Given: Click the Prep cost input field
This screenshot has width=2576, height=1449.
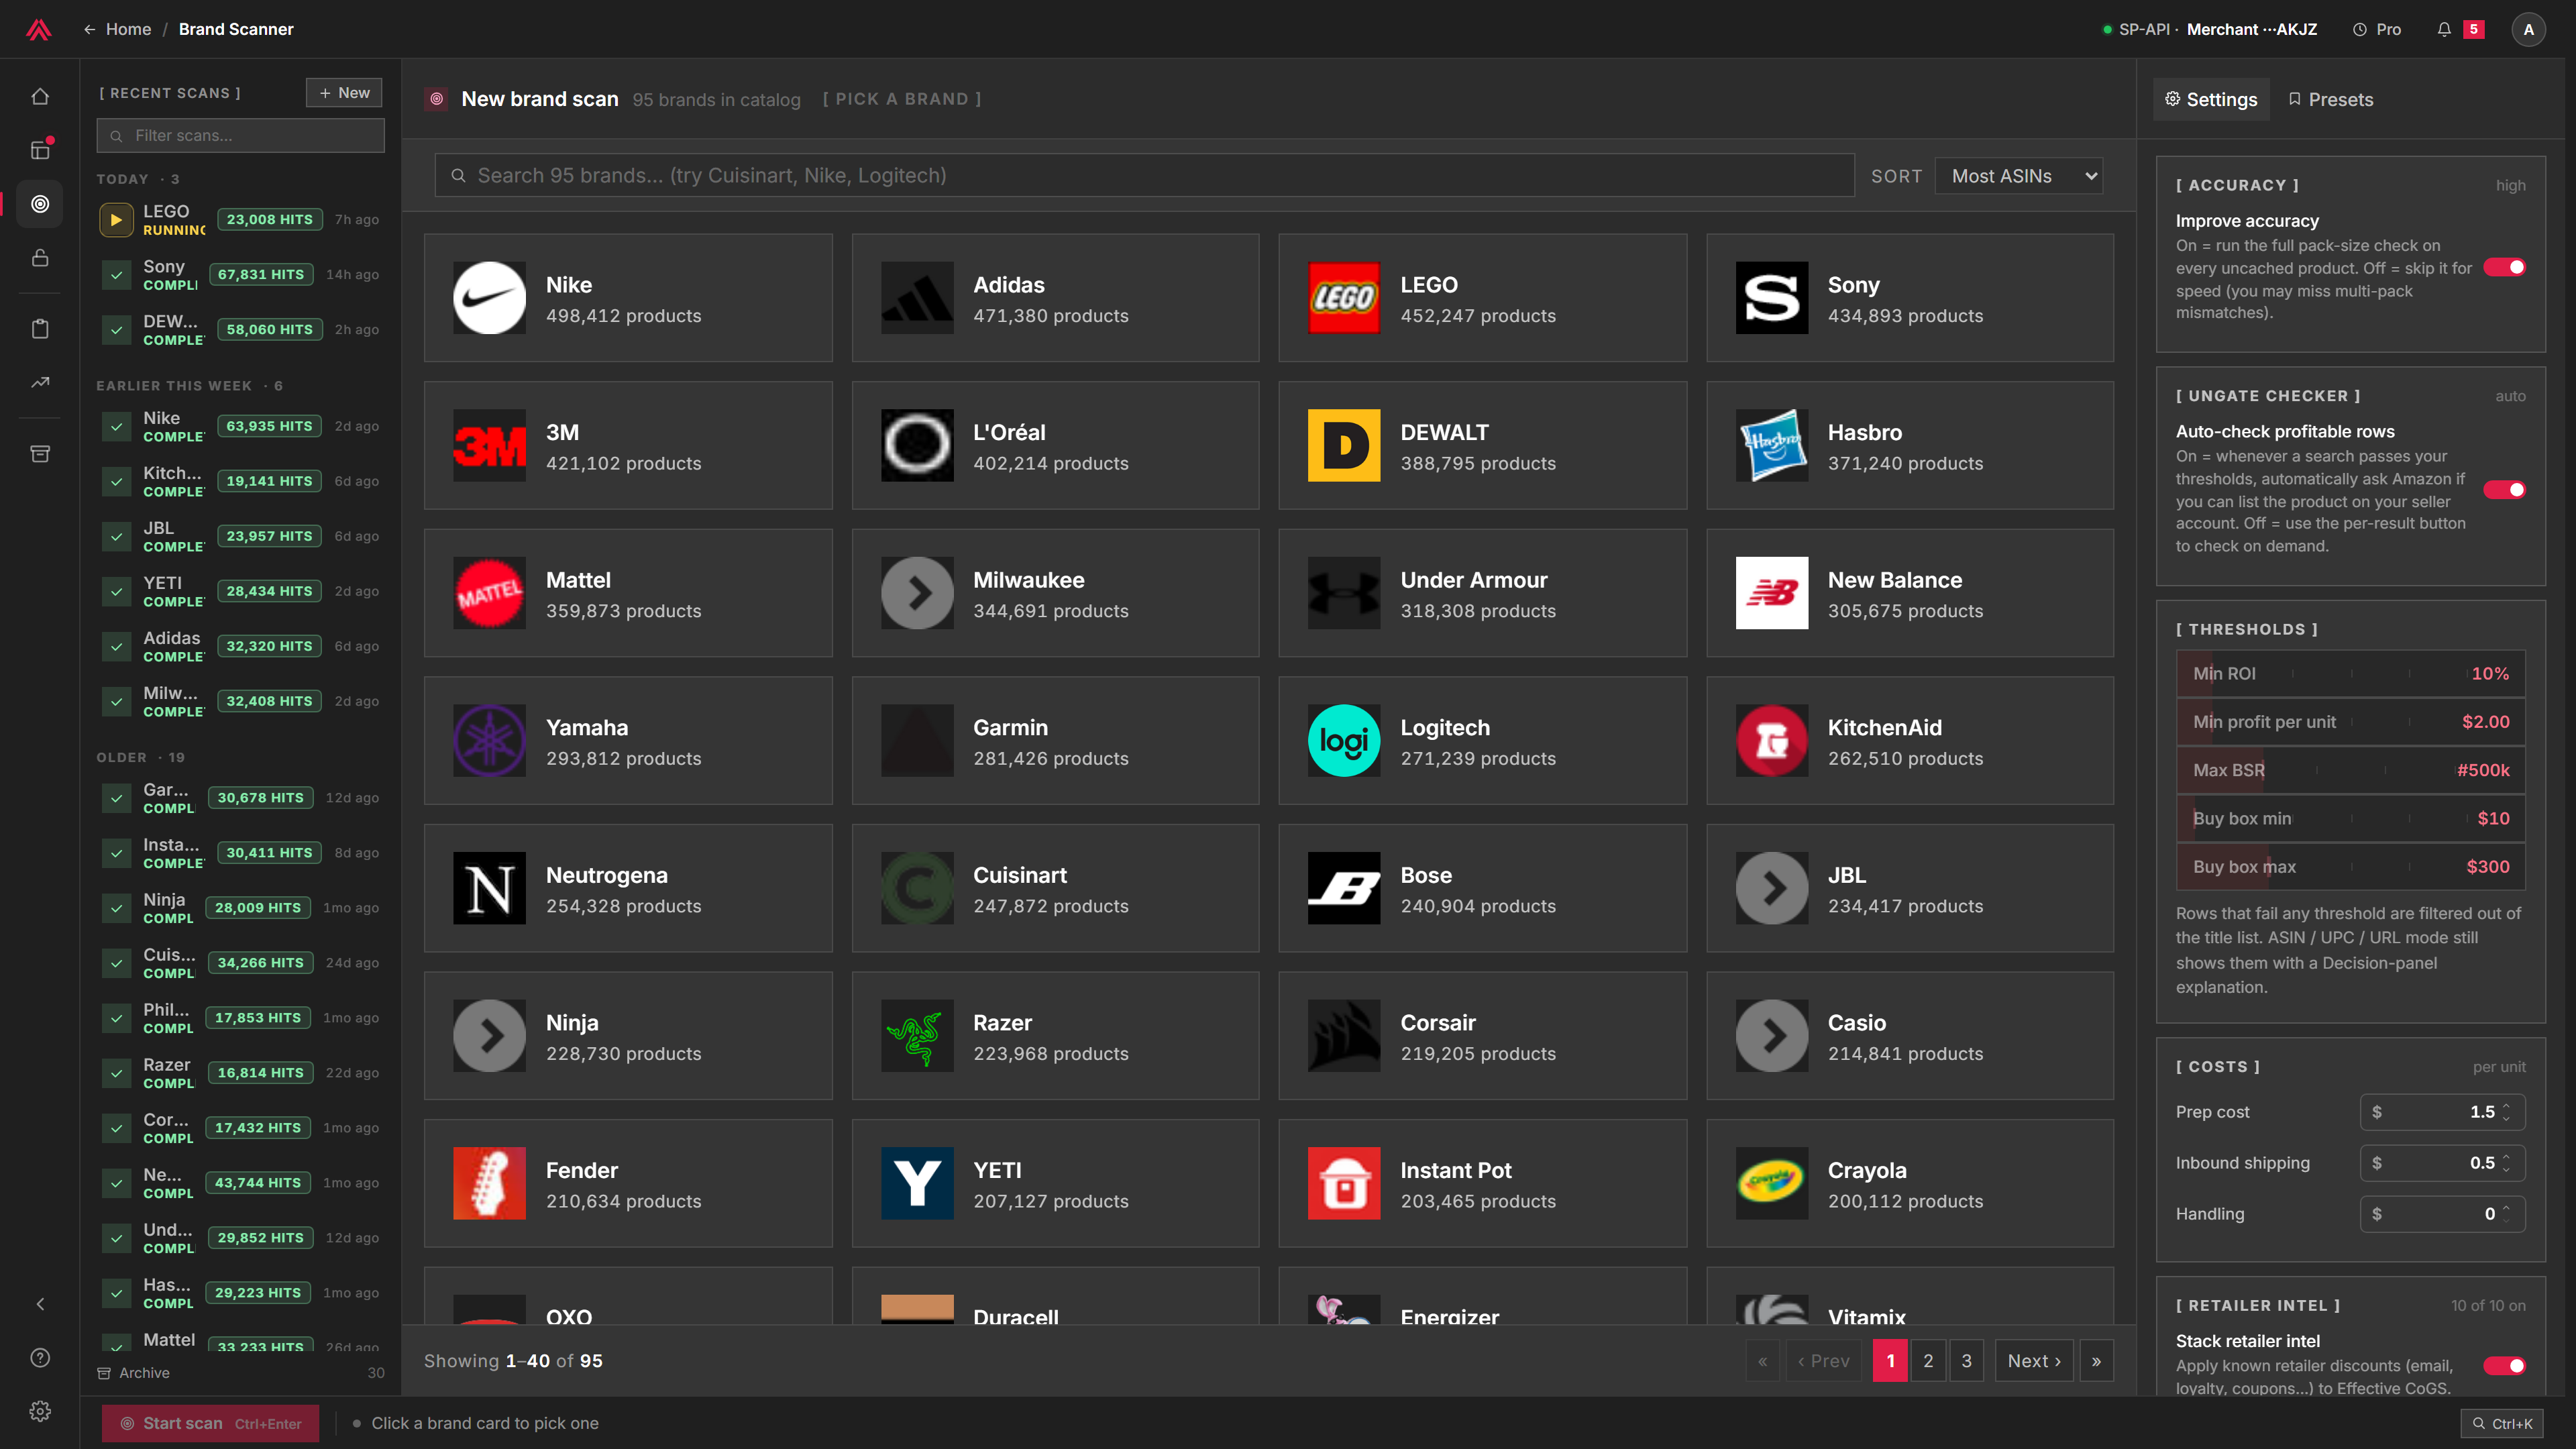Looking at the screenshot, I should (x=2442, y=1112).
